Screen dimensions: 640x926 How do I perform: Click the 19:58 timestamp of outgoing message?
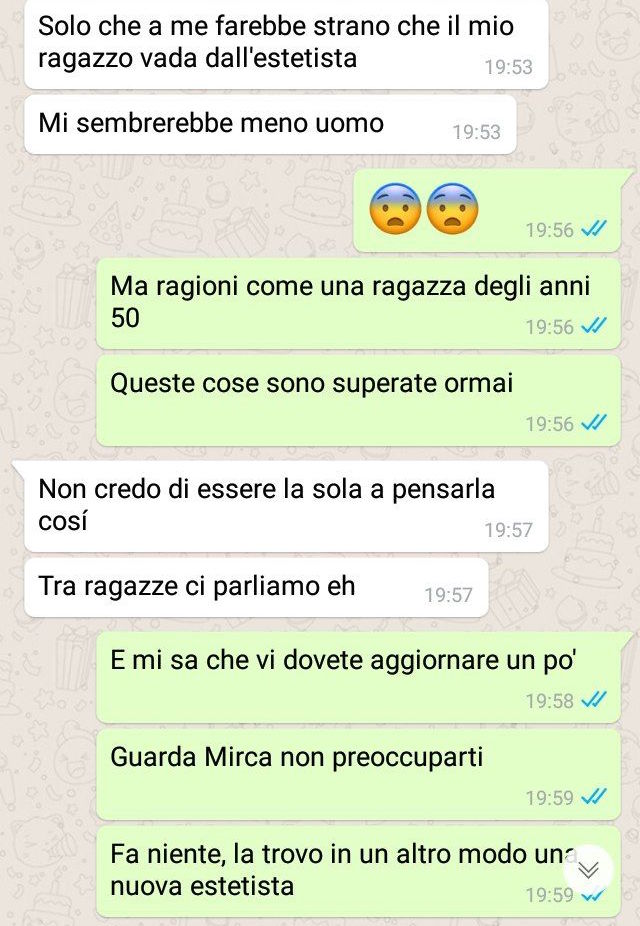(x=550, y=701)
